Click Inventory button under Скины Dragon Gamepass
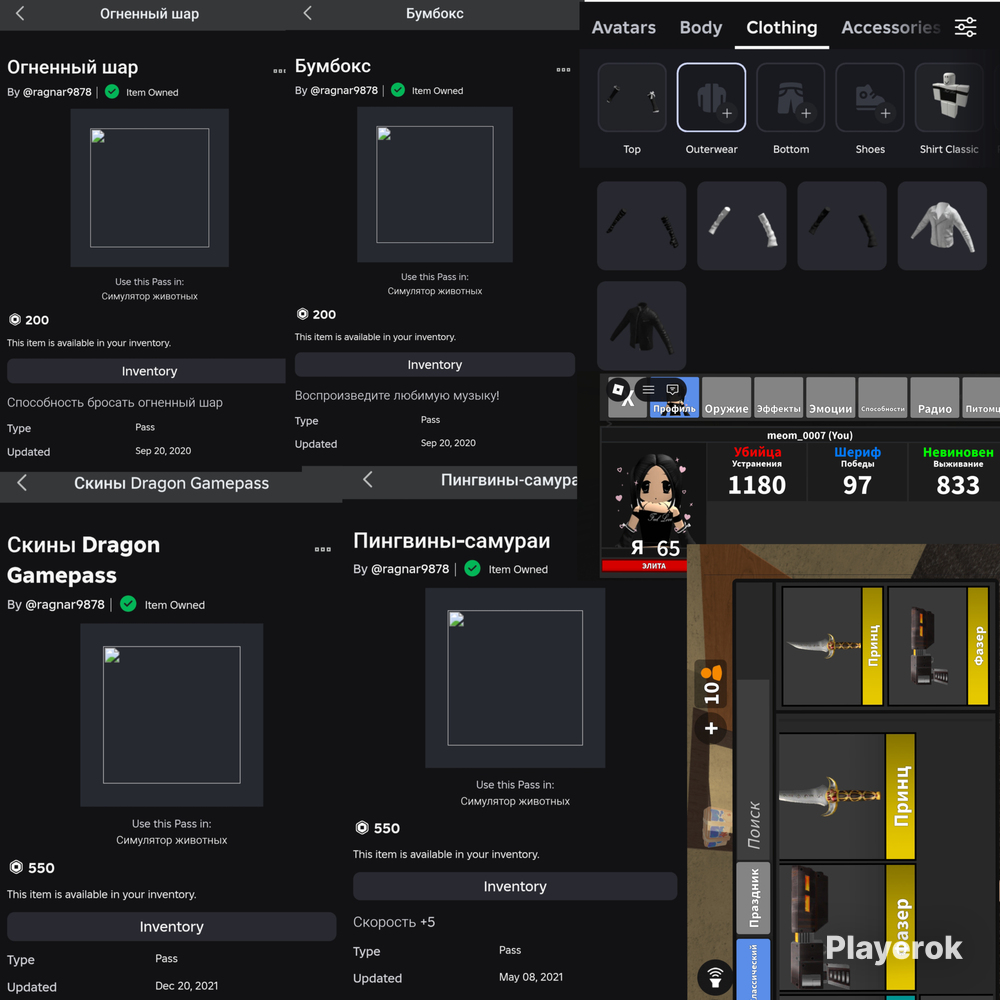This screenshot has width=1000, height=1000. [x=172, y=927]
